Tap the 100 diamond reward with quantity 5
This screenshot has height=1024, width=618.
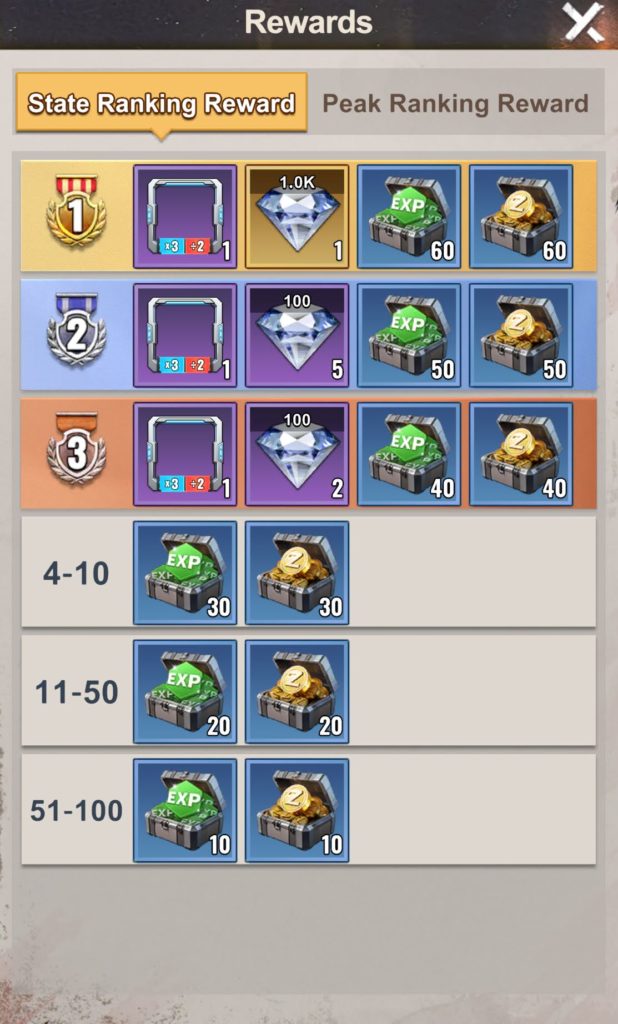coord(297,335)
